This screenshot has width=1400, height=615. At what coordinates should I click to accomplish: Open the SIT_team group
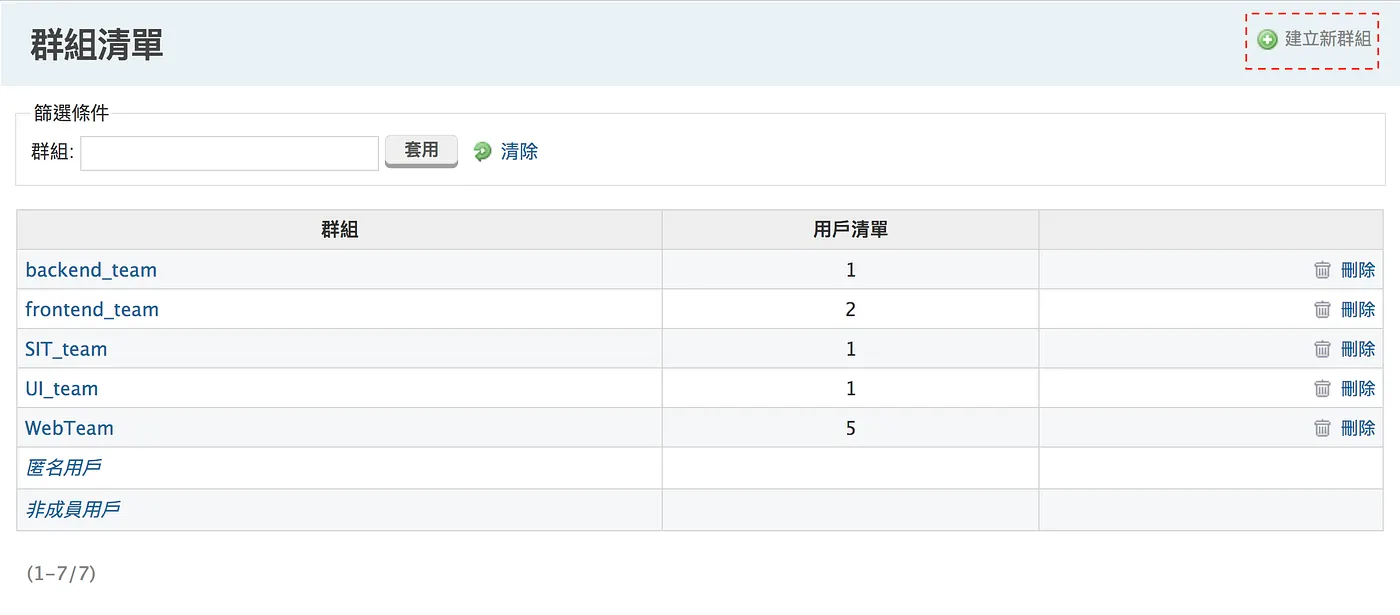pyautogui.click(x=66, y=349)
